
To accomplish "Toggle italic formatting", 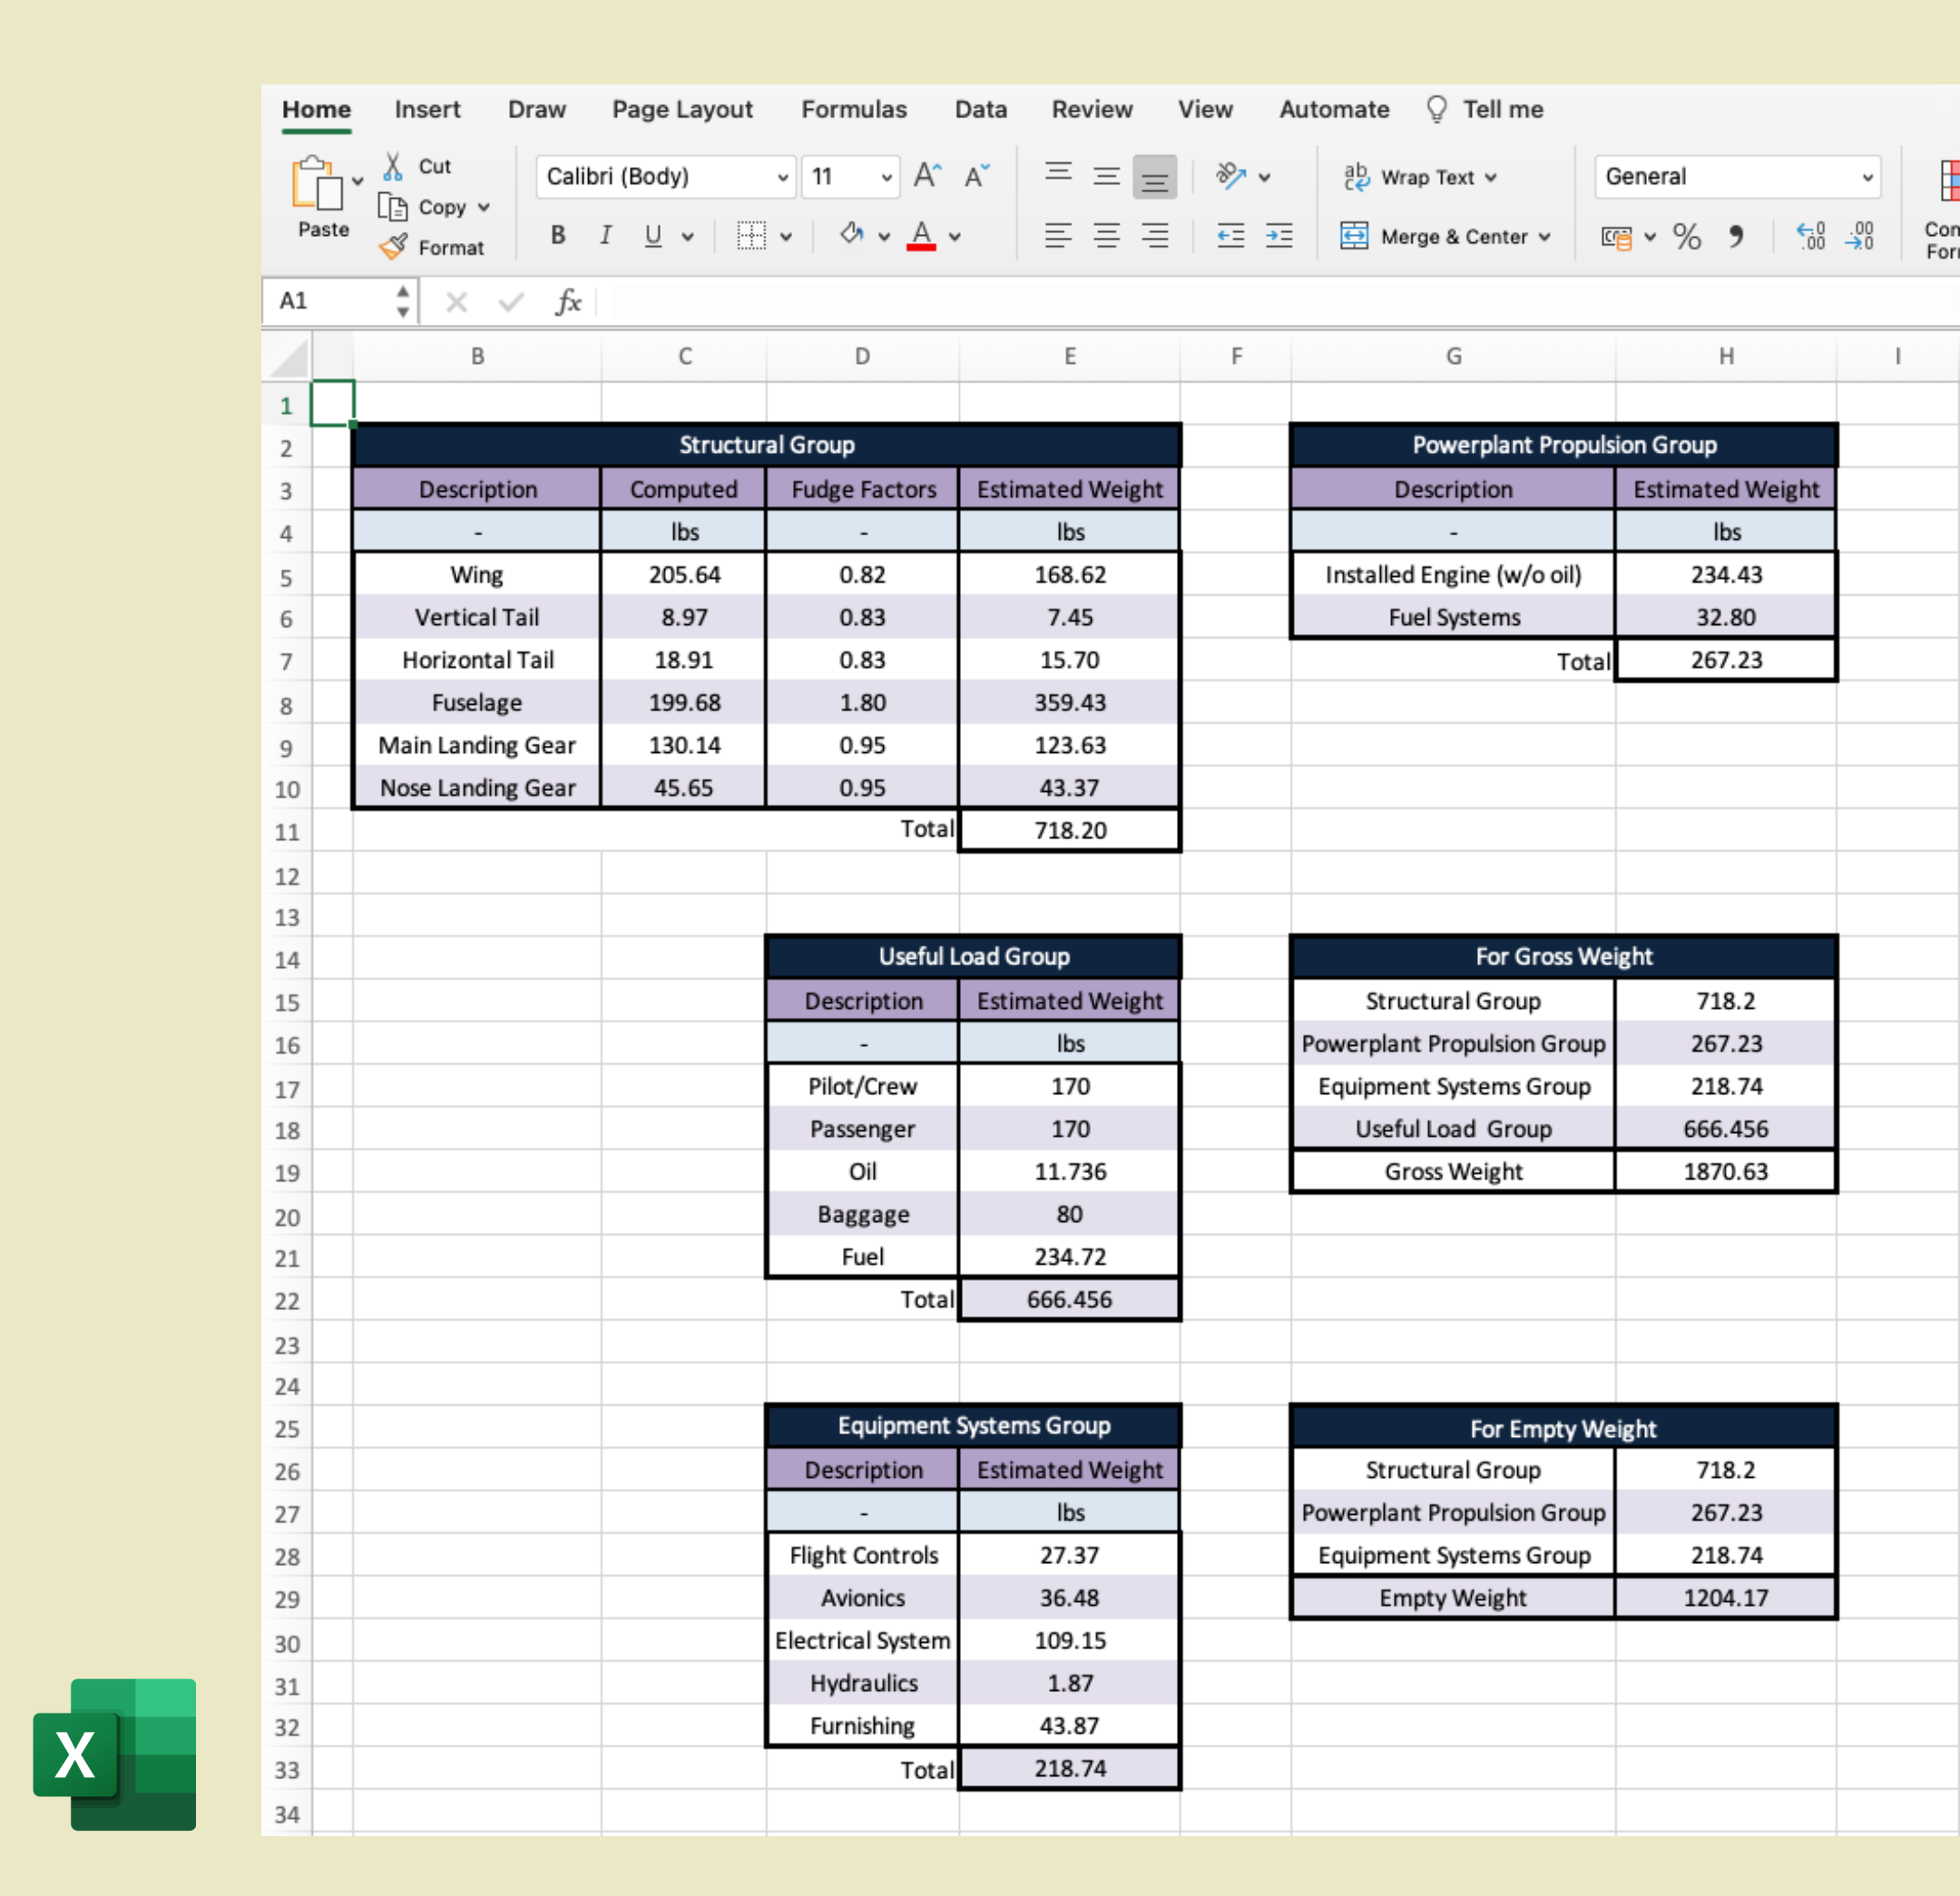I will 605,235.
